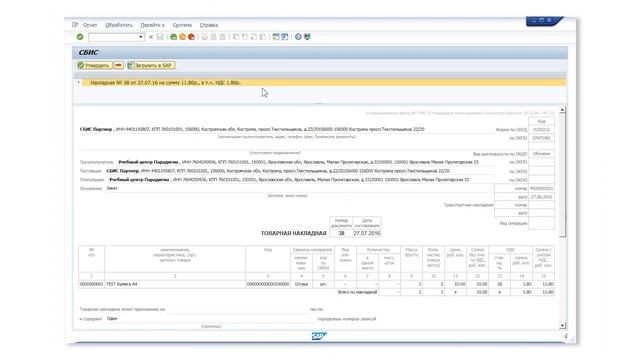Open the Обработать menu
Image resolution: width=640 pixels, height=360 pixels.
119,25
